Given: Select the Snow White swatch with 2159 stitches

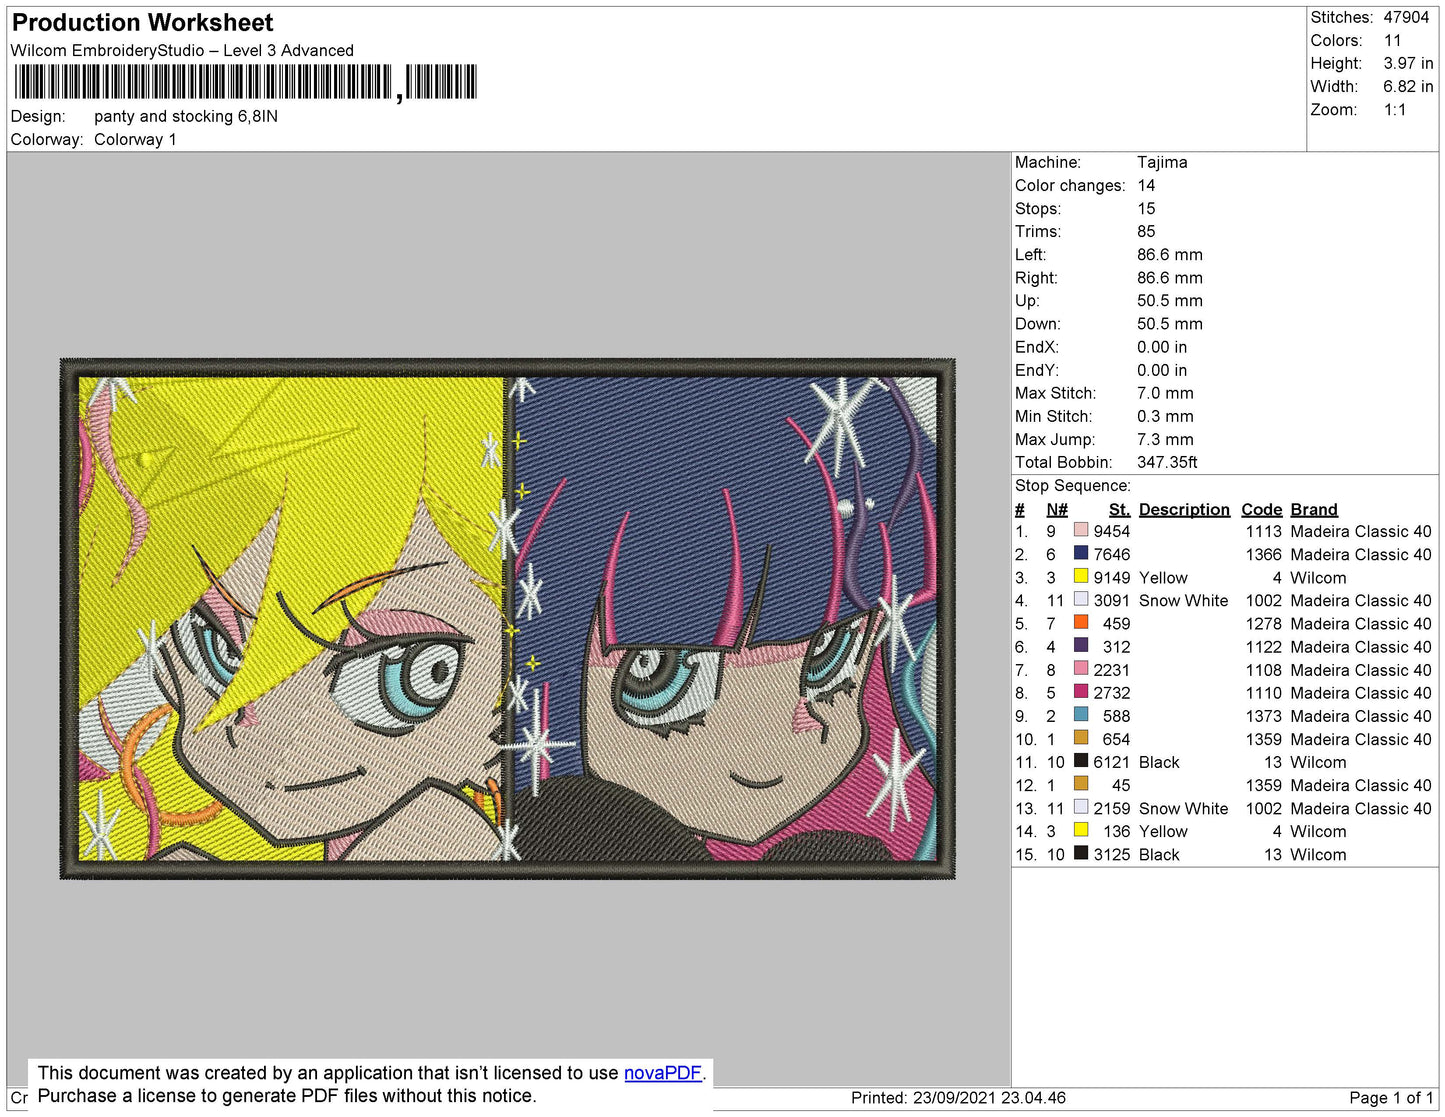Looking at the screenshot, I should [1080, 807].
